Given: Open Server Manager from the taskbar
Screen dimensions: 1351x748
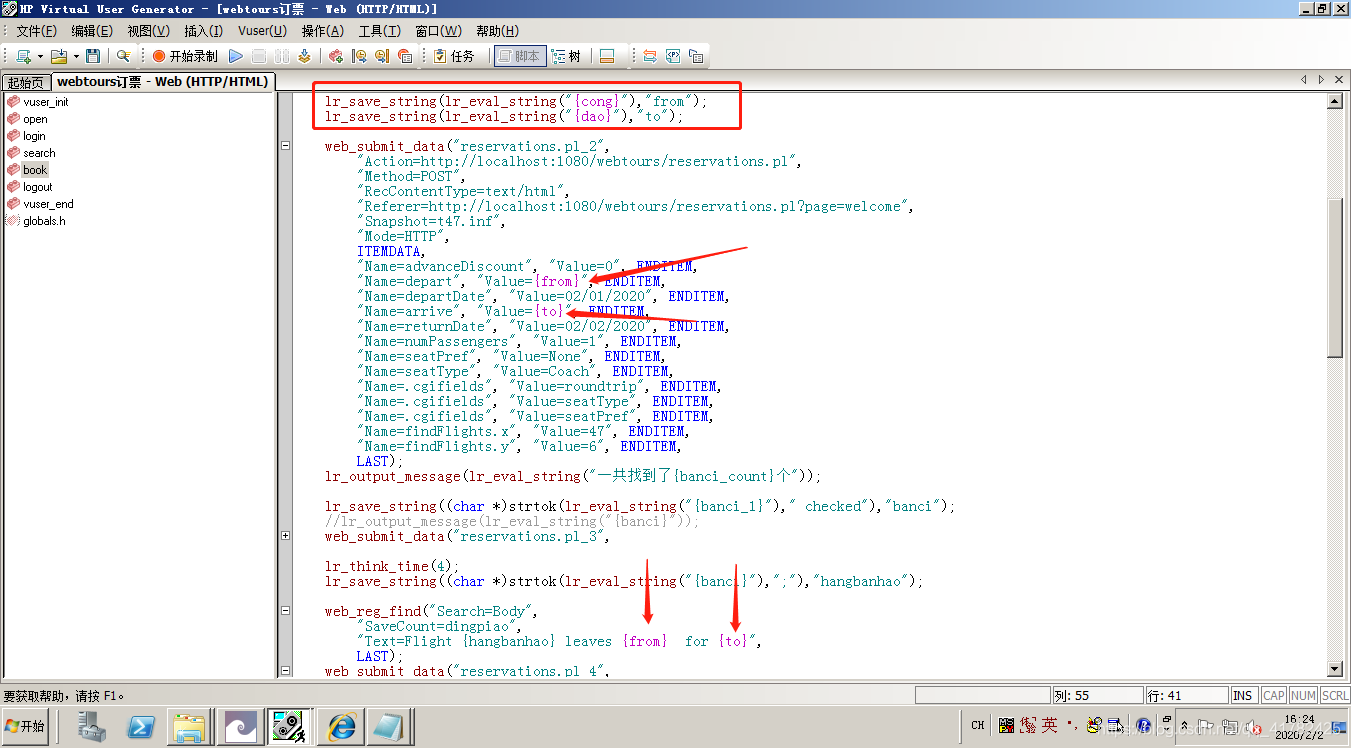Looking at the screenshot, I should pyautogui.click(x=94, y=726).
